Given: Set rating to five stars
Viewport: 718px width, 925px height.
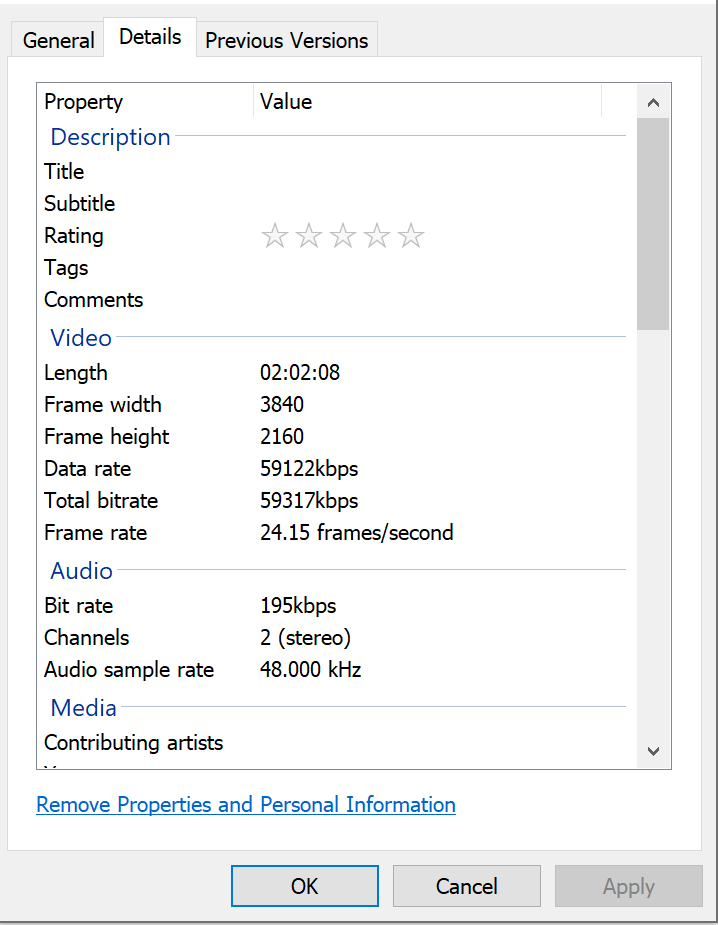Looking at the screenshot, I should tap(411, 236).
